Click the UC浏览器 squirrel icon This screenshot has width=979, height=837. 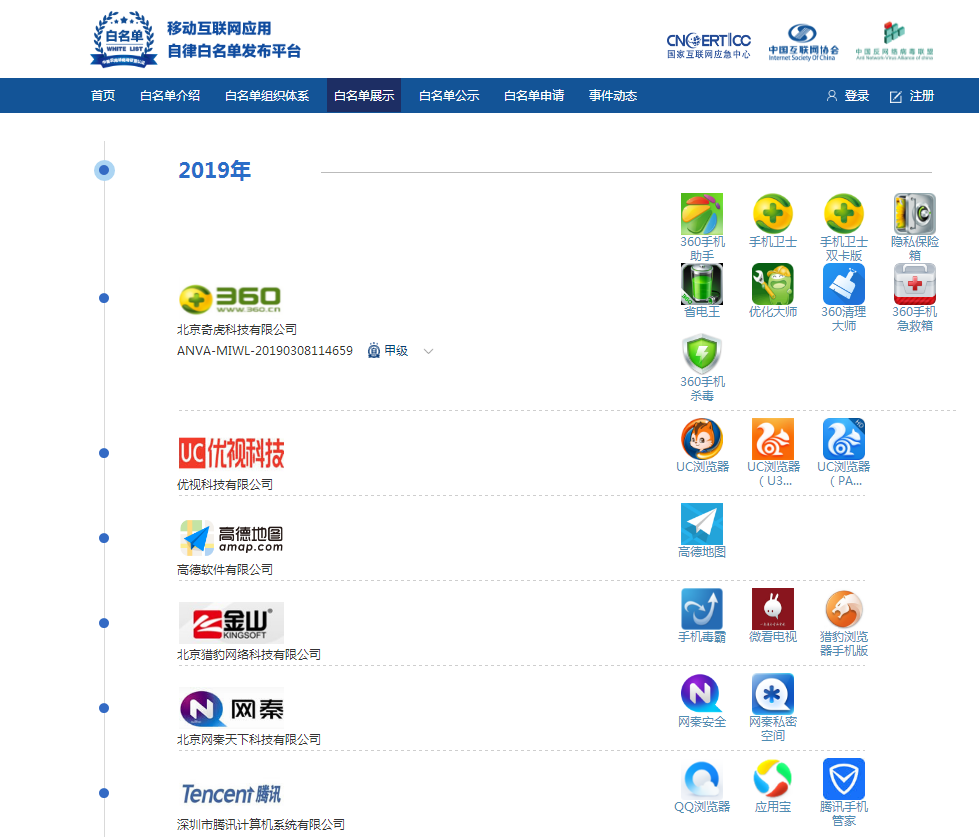click(701, 439)
